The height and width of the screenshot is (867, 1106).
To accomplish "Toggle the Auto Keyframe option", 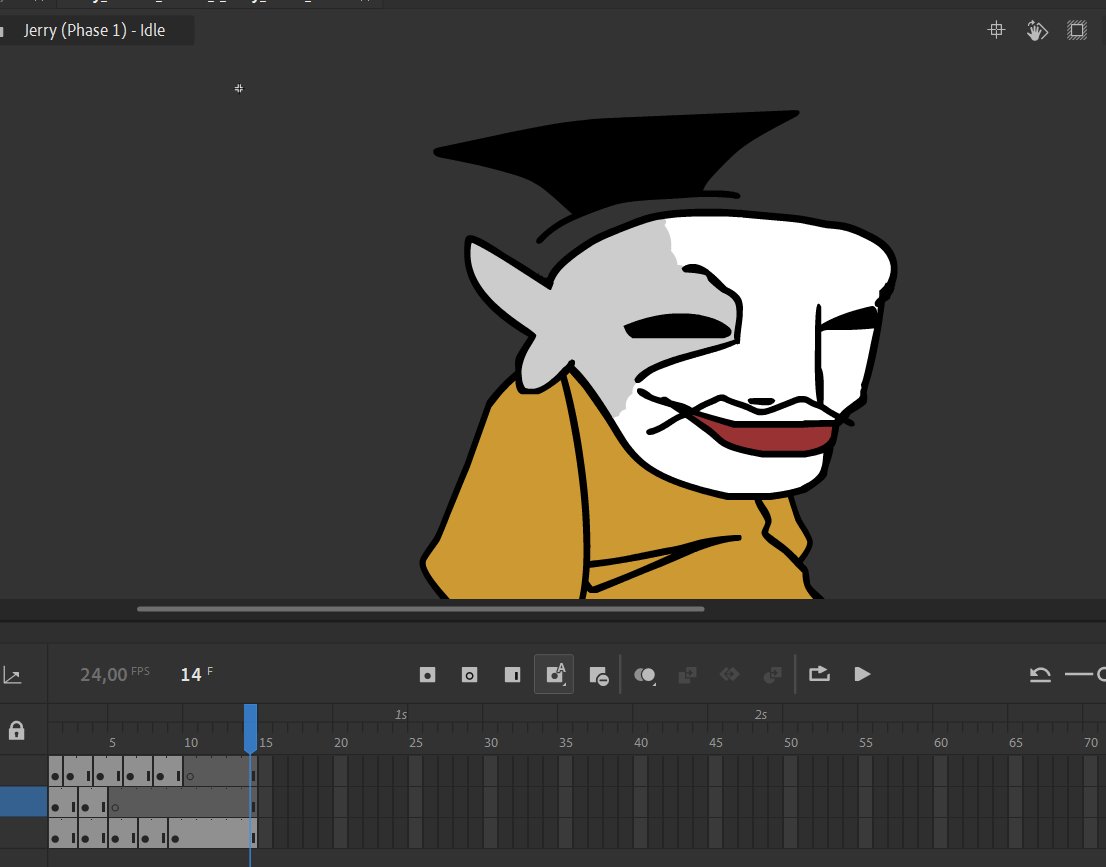I will click(x=554, y=674).
